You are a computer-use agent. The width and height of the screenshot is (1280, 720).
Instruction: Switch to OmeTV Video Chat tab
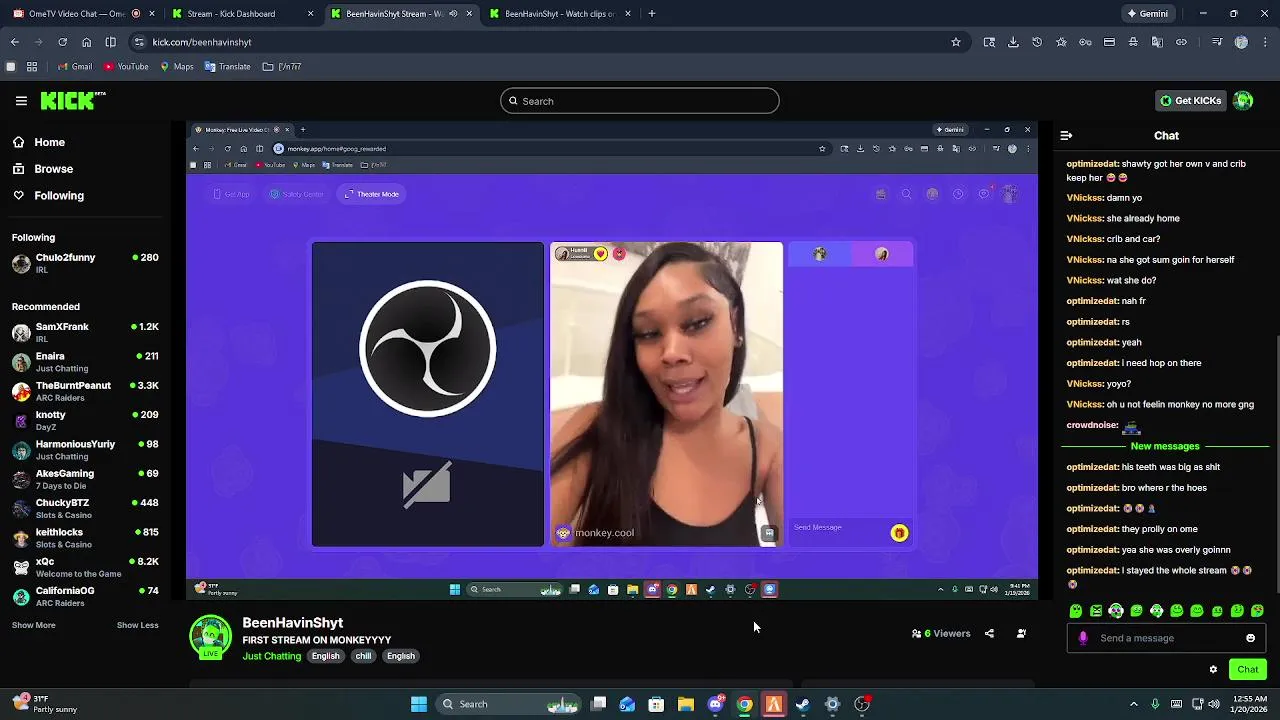click(x=83, y=14)
